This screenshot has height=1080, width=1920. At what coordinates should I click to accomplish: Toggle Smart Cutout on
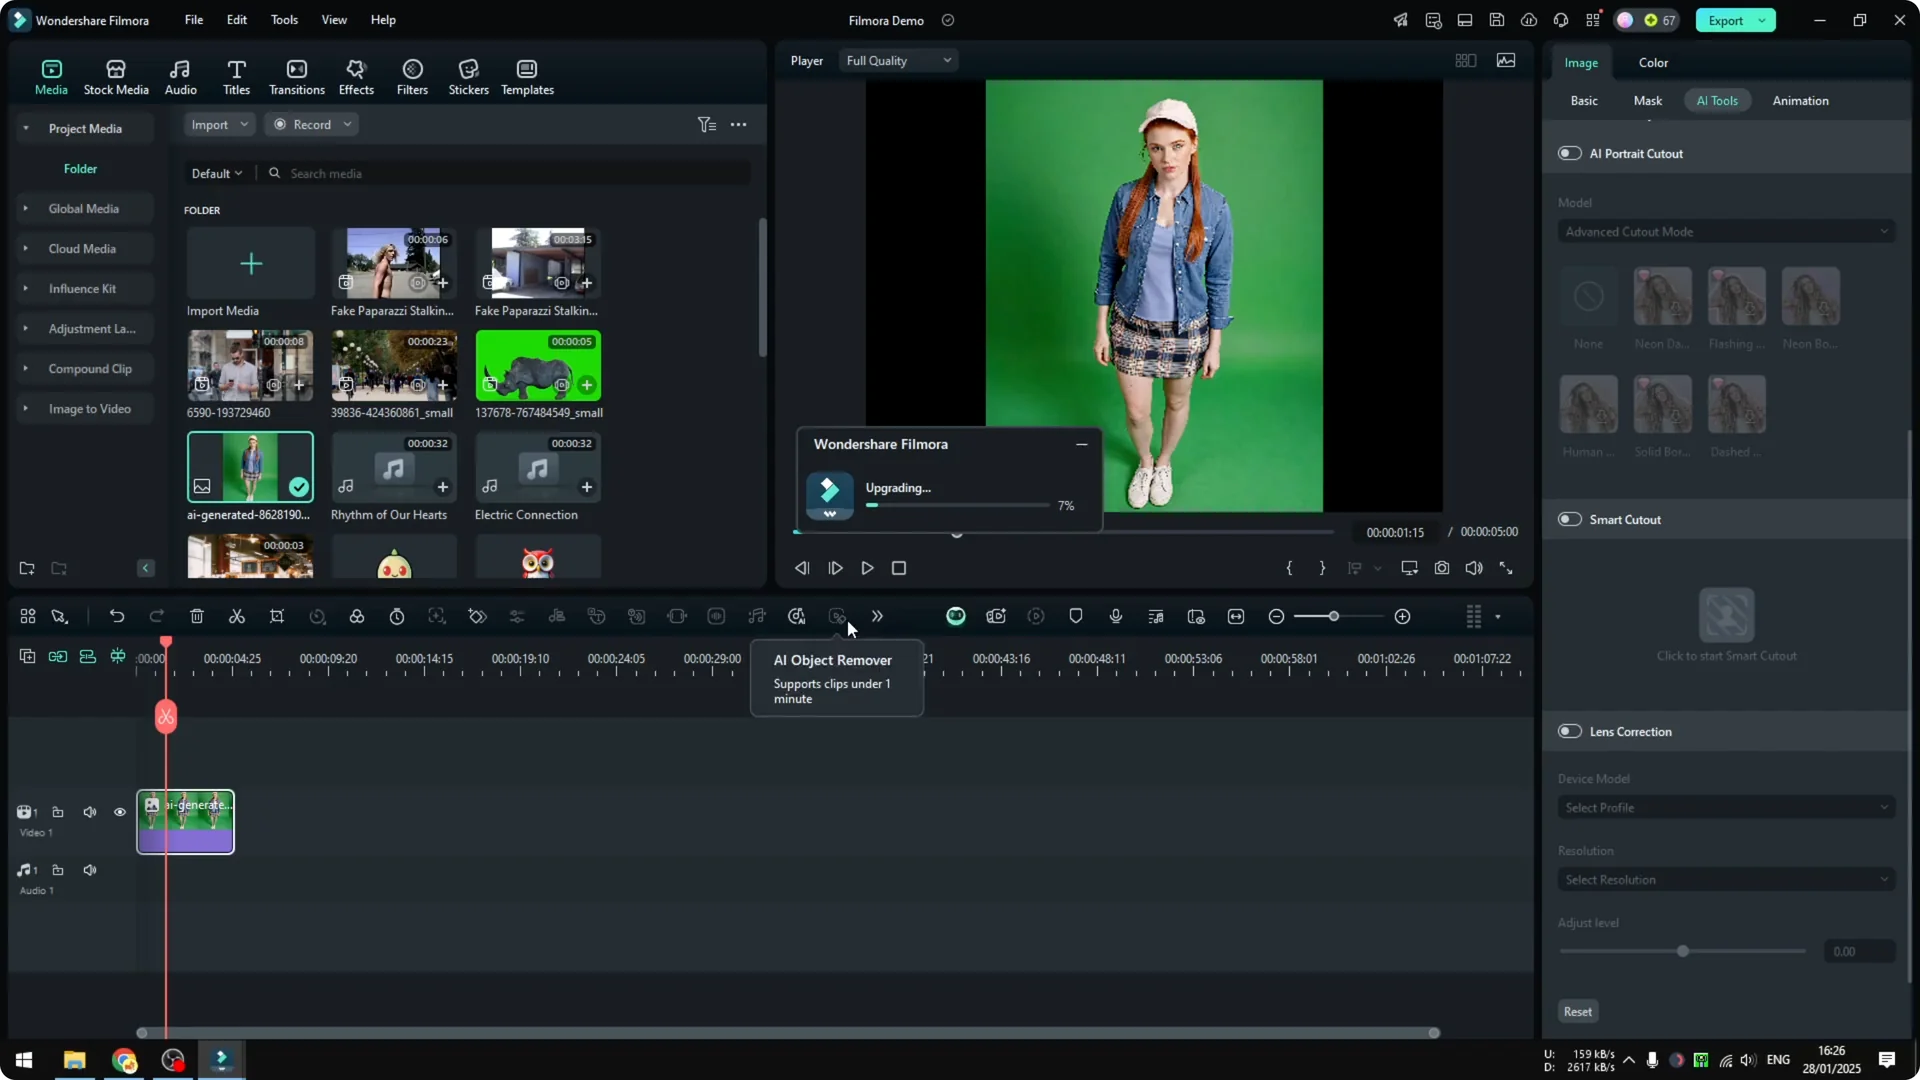point(1568,519)
